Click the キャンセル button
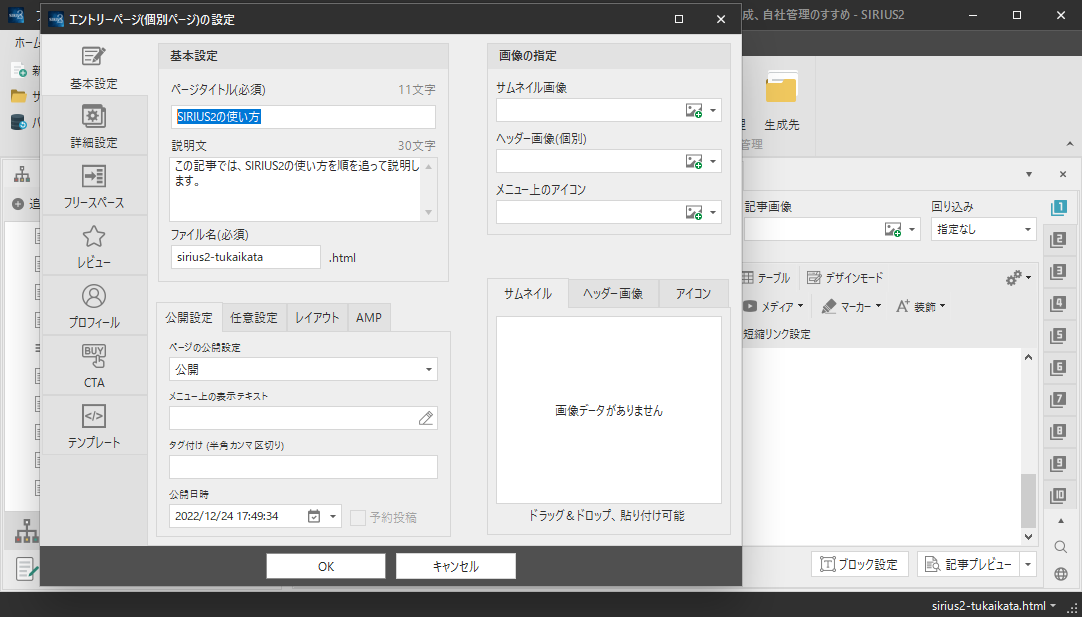Screen dimensions: 1082x617 point(455,566)
